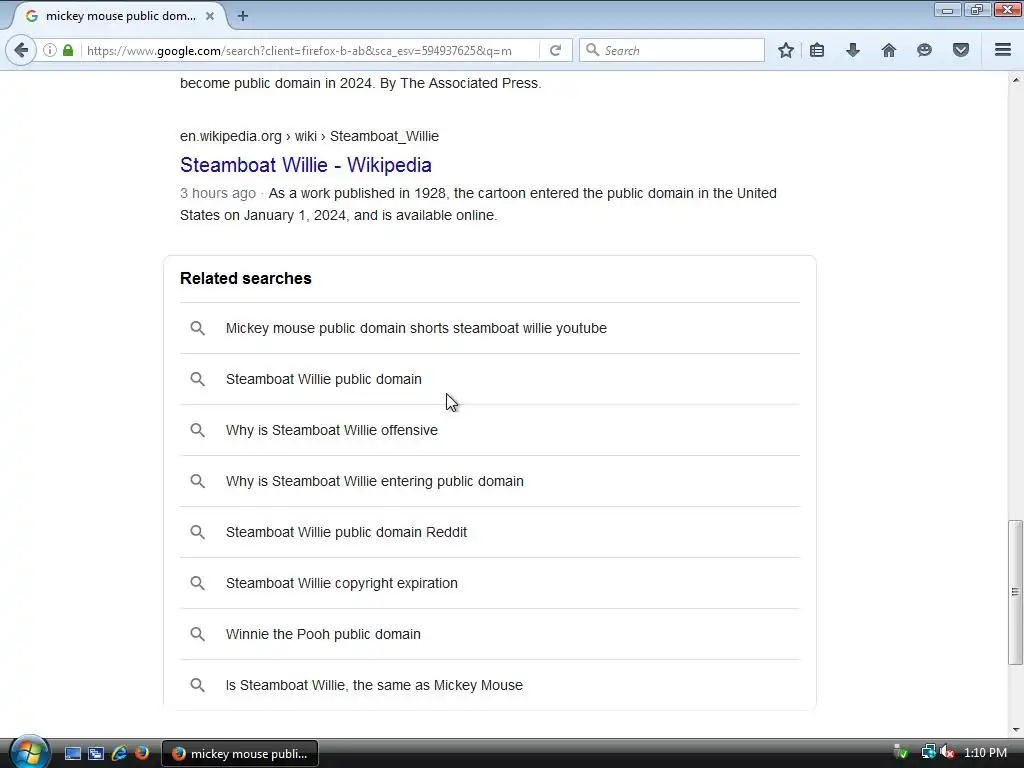
Task: Open the network tray icon
Action: (x=928, y=753)
